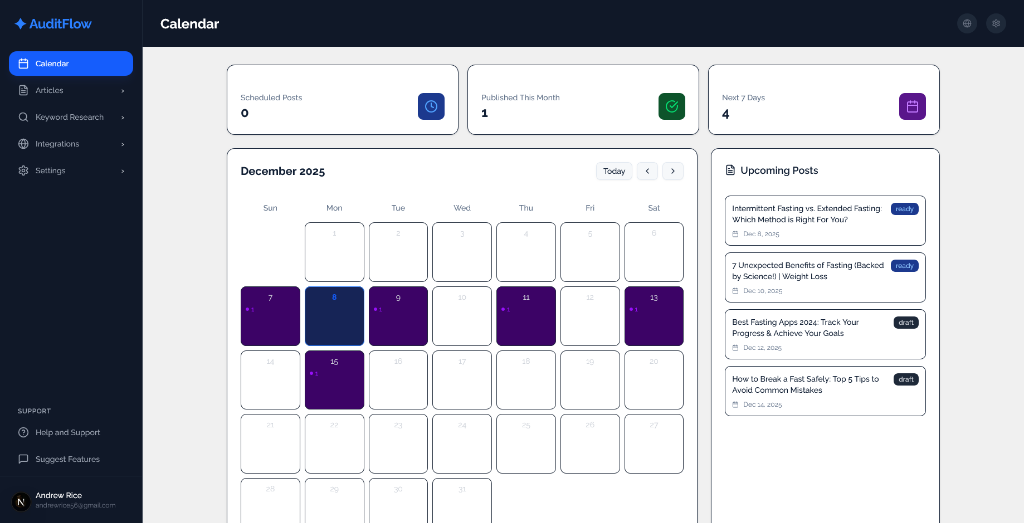The height and width of the screenshot is (523, 1024).
Task: Click the Next 7 Days calendar icon
Action: click(912, 106)
